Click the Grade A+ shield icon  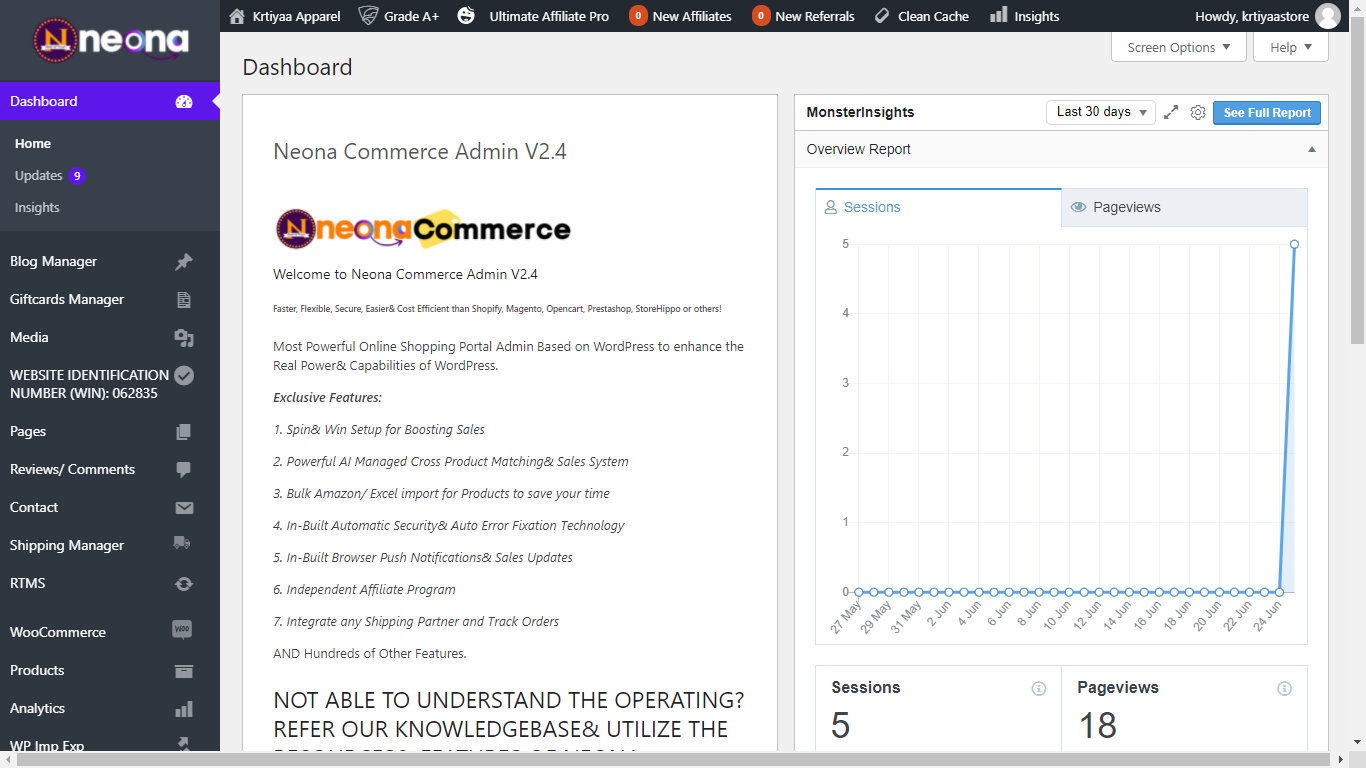tap(368, 16)
